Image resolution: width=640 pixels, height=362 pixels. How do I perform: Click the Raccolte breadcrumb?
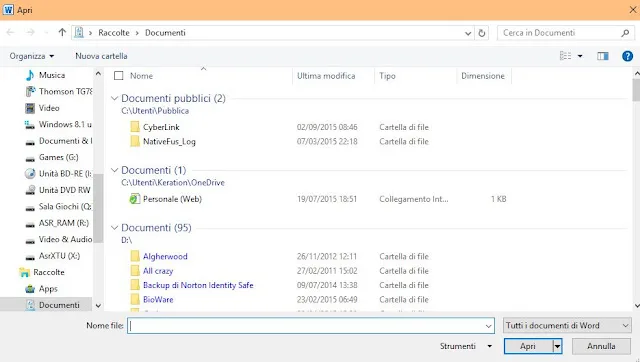113,33
